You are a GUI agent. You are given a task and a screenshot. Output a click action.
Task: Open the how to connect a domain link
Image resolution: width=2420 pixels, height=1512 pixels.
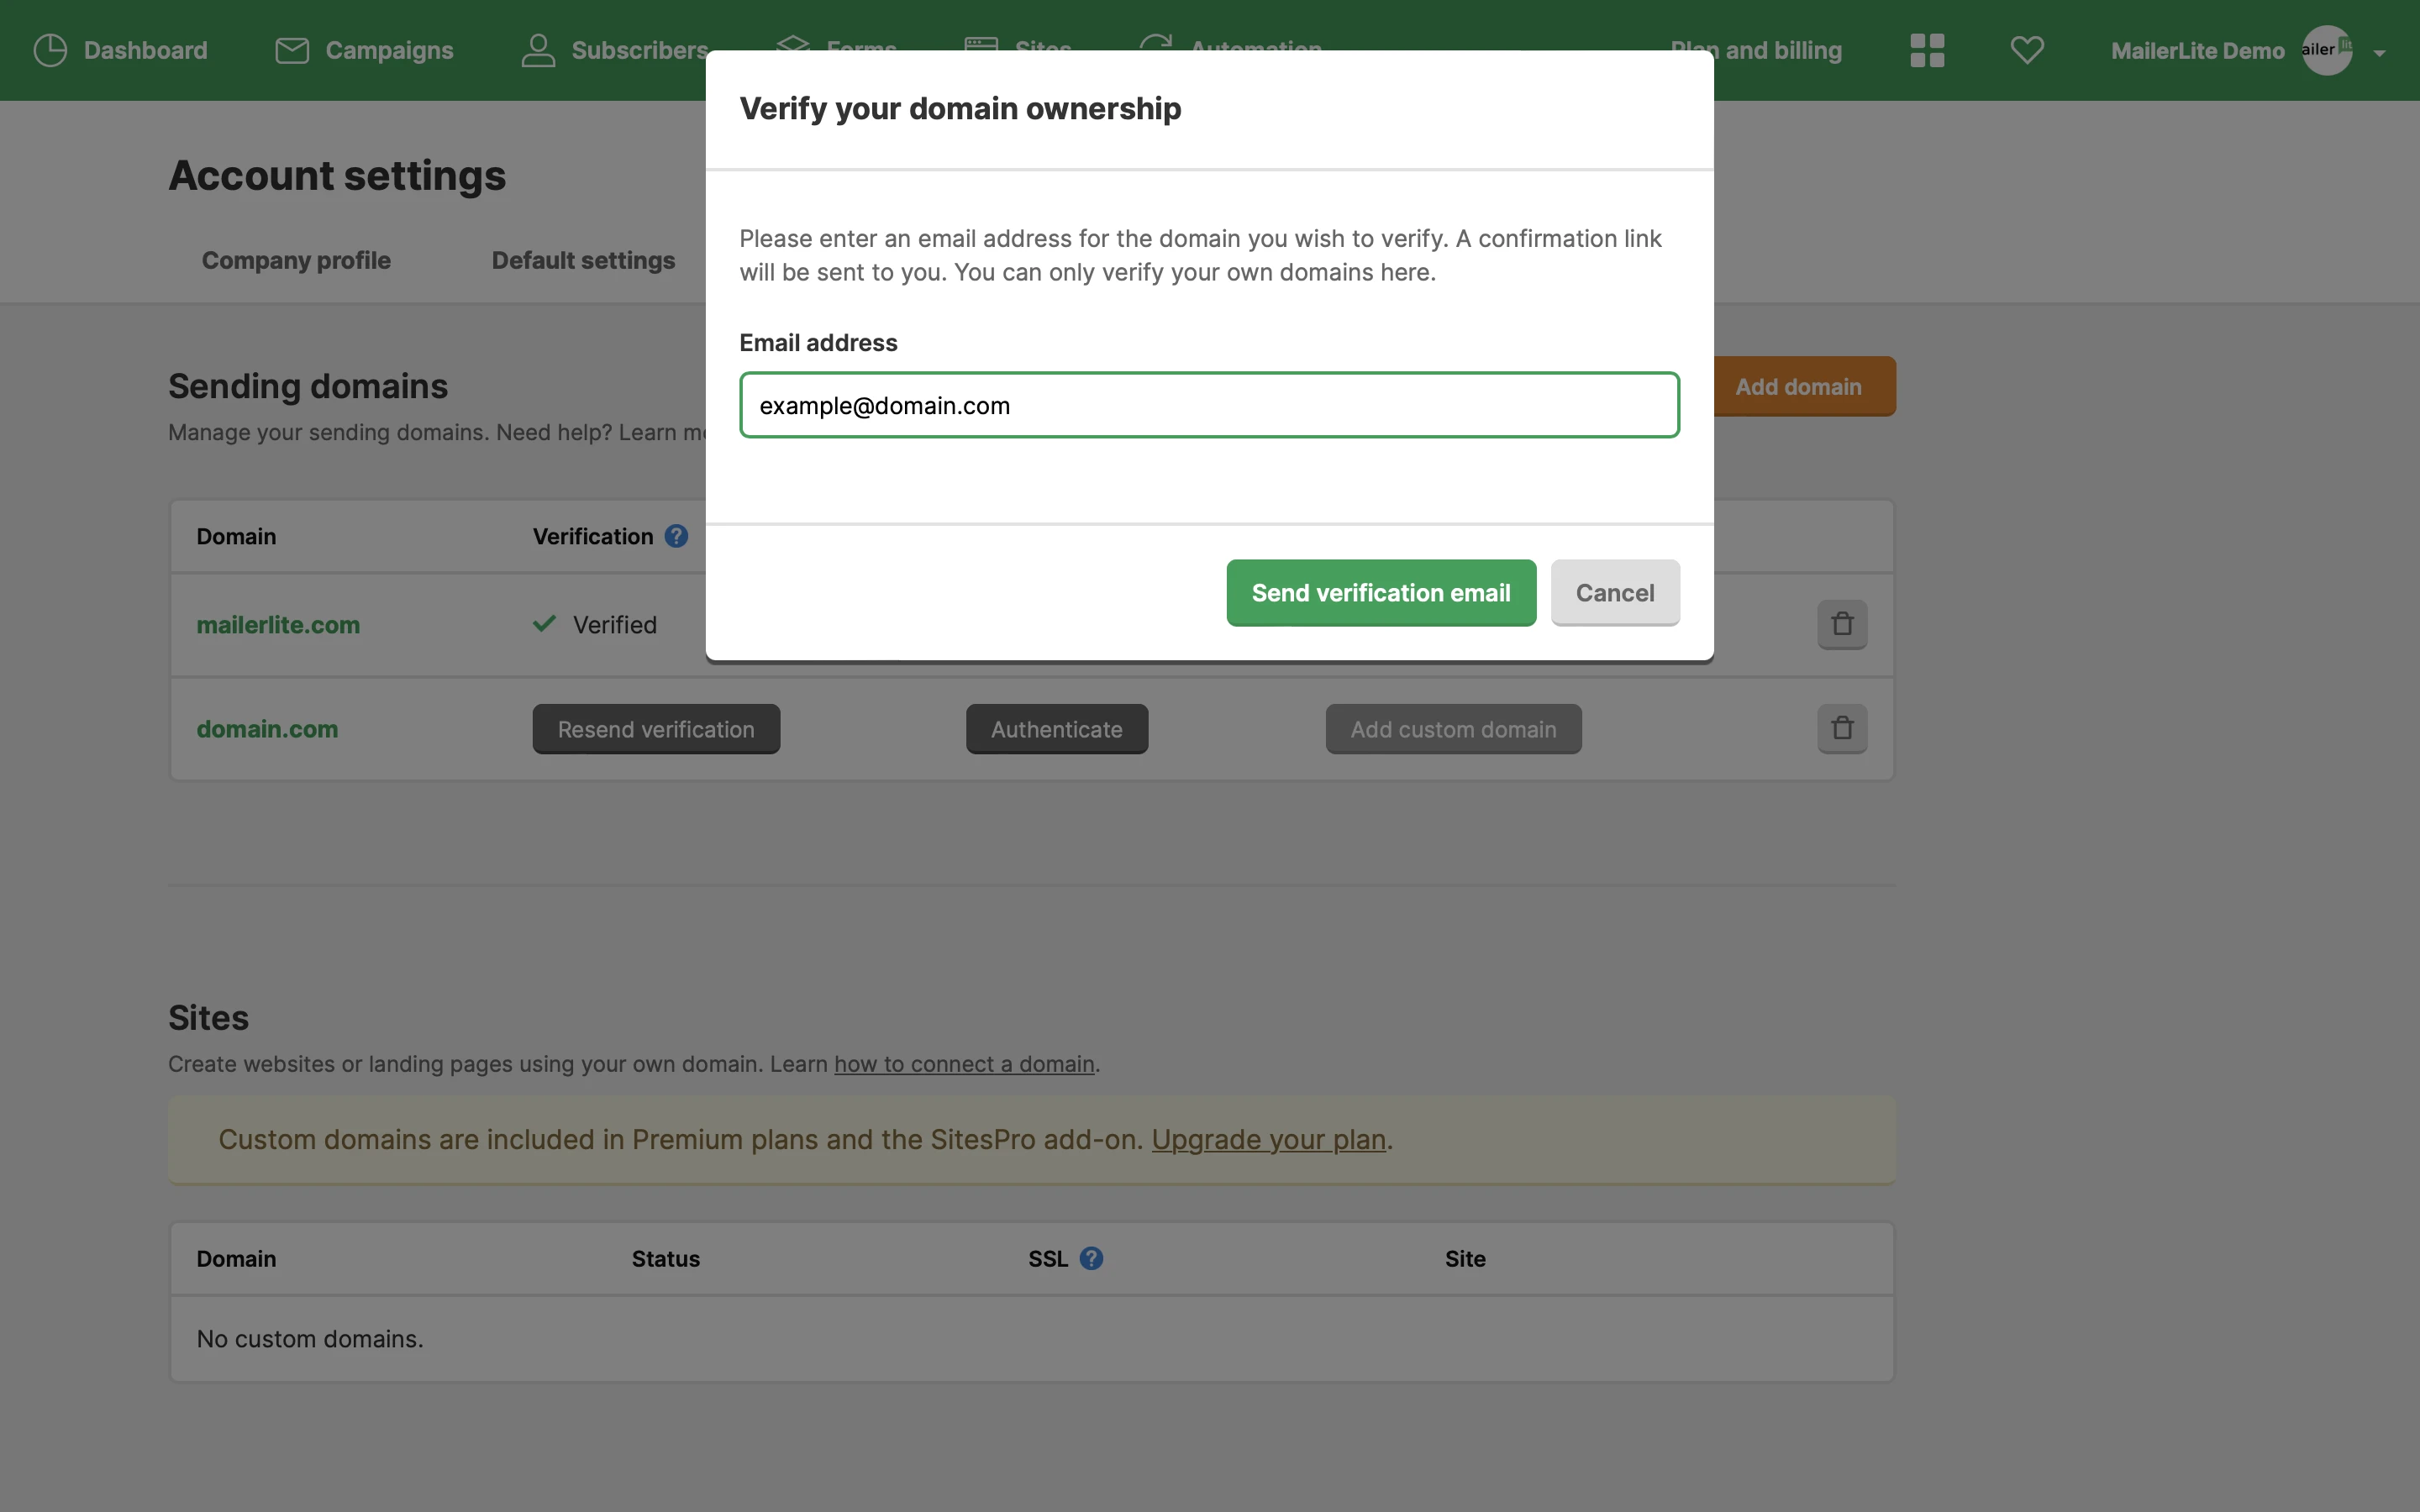point(964,1064)
